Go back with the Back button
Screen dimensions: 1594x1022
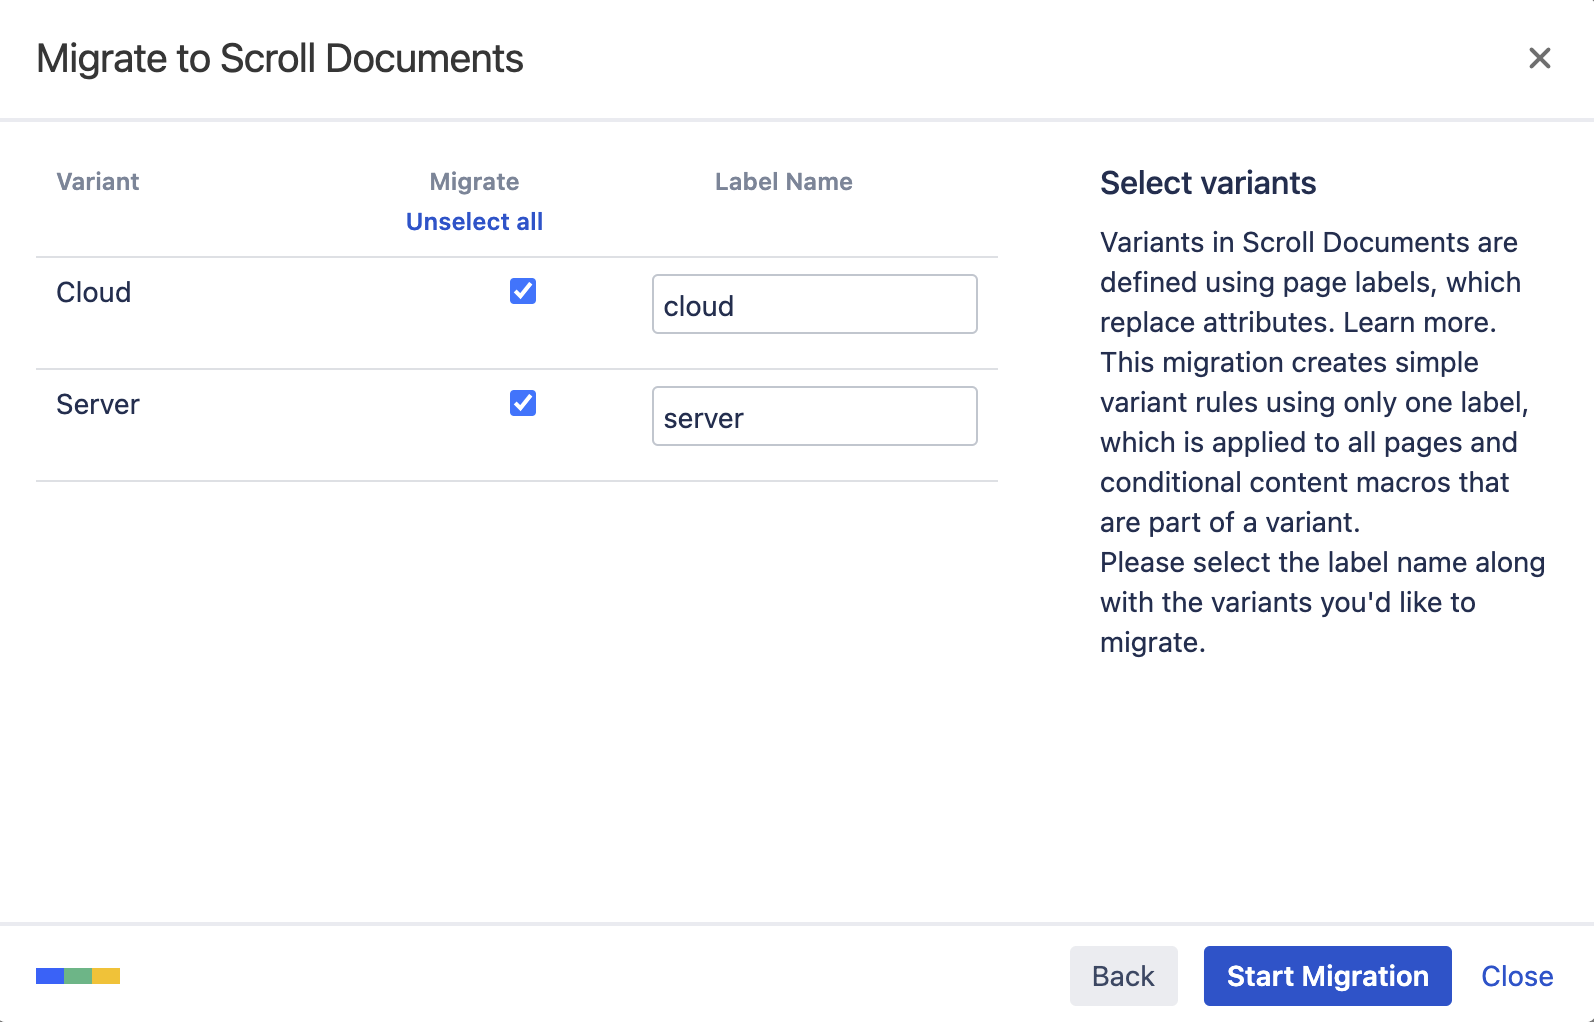1123,976
